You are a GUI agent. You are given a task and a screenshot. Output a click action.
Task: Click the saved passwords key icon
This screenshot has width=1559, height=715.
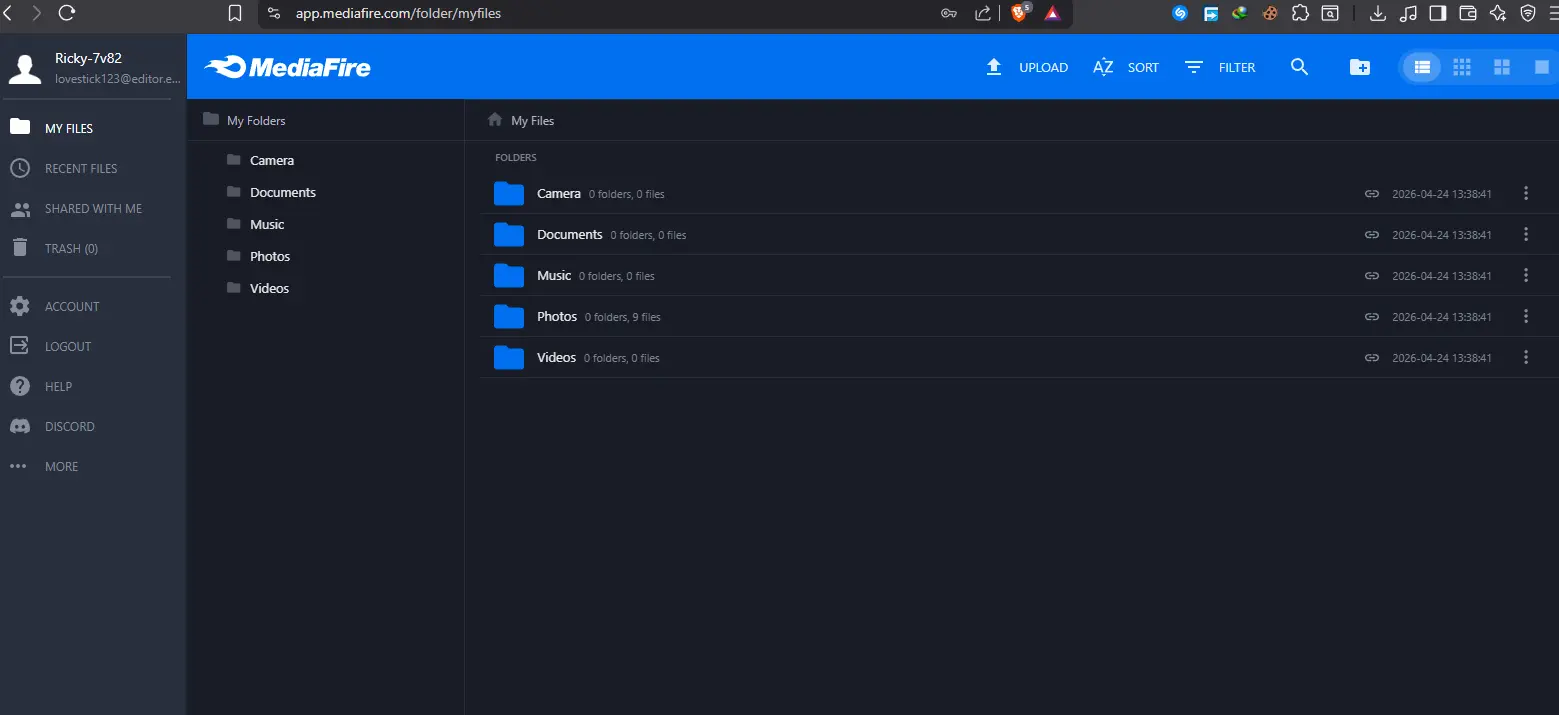(950, 13)
